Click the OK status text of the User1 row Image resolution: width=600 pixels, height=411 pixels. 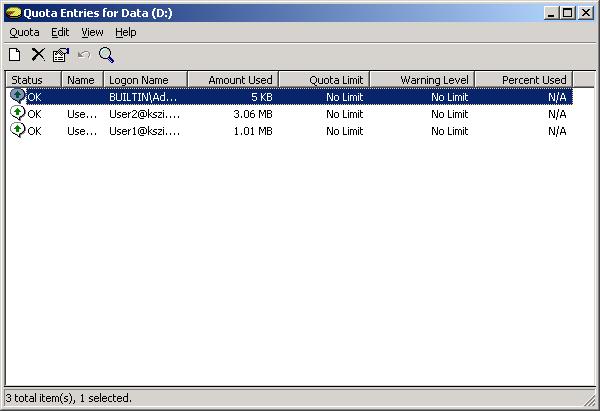coord(34,131)
